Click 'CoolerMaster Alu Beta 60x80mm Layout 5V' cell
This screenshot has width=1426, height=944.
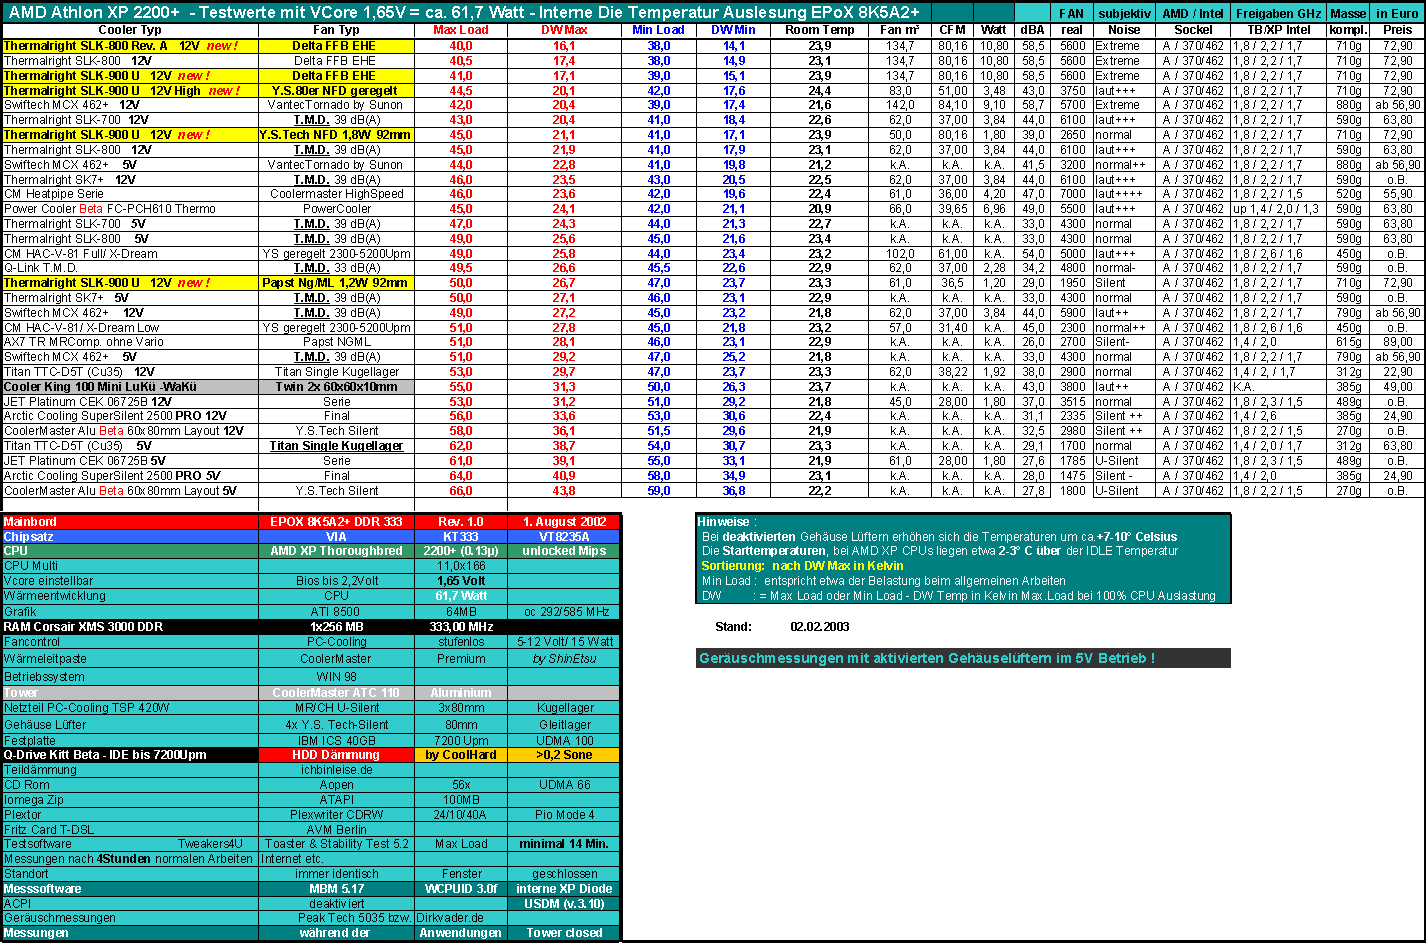coord(130,491)
